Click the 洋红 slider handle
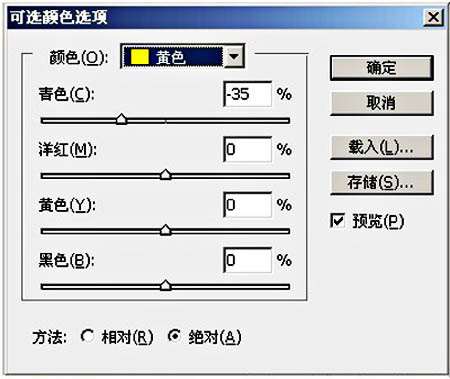The width and height of the screenshot is (450, 379). coord(165,174)
